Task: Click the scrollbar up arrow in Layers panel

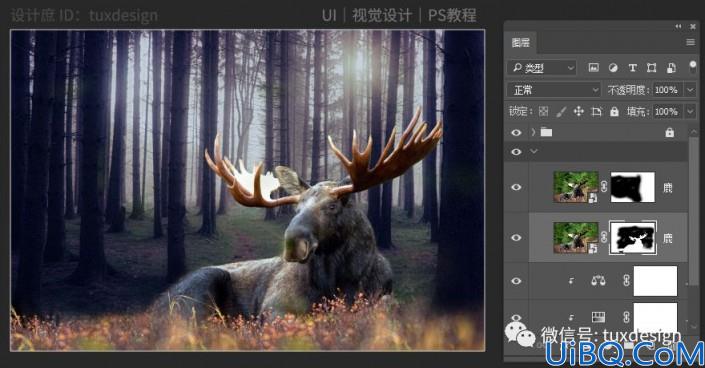Action: coord(694,132)
